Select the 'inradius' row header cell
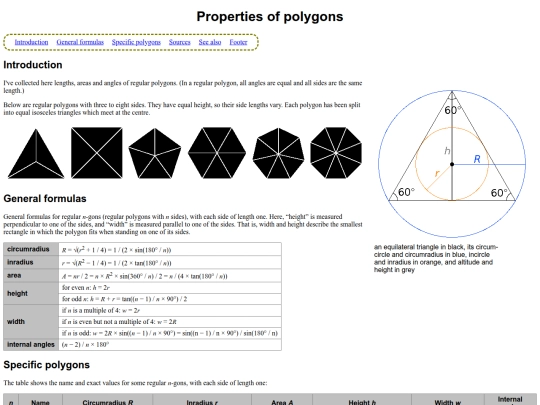The height and width of the screenshot is (405, 540). 31,262
